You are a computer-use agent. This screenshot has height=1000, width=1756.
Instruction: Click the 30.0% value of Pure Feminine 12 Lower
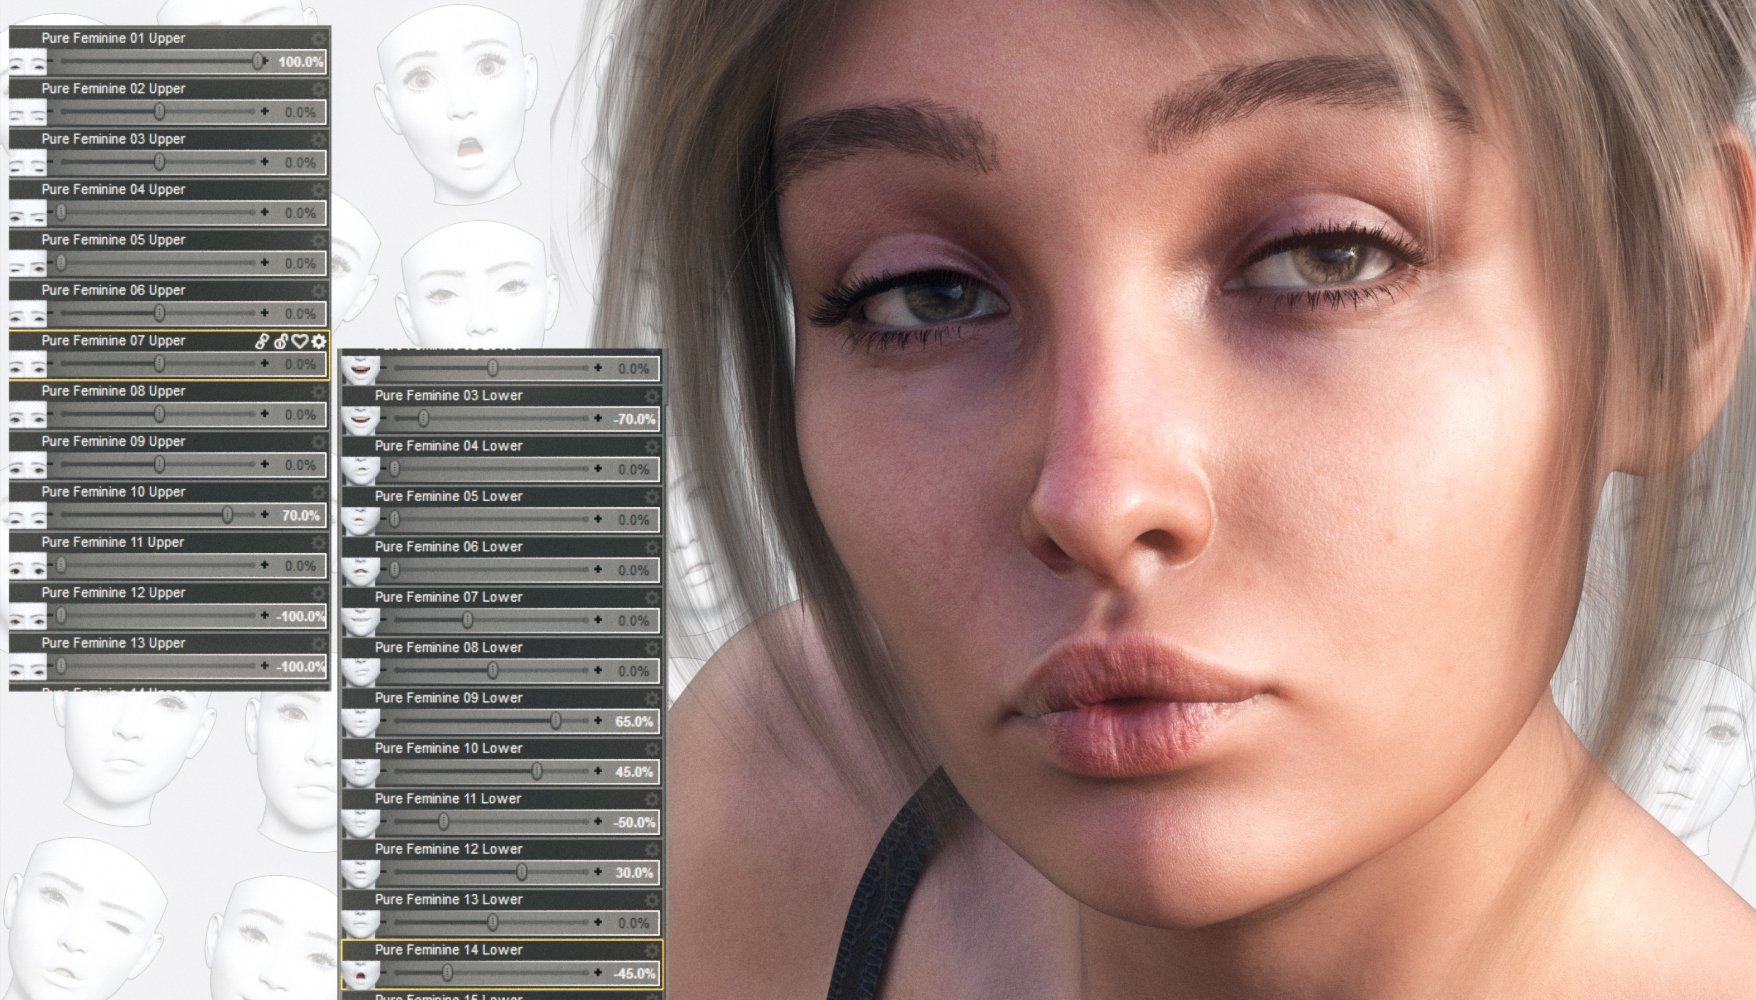[x=634, y=873]
